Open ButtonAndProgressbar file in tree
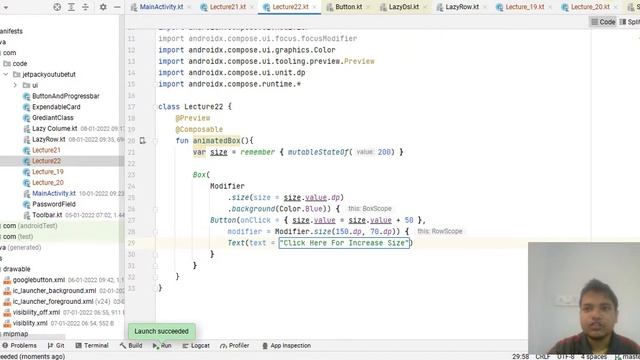 tap(66, 96)
